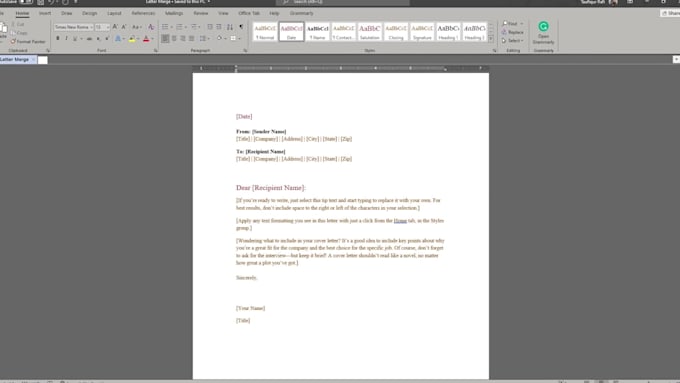Switch to the Mailings tab
The height and width of the screenshot is (383, 680).
point(174,13)
